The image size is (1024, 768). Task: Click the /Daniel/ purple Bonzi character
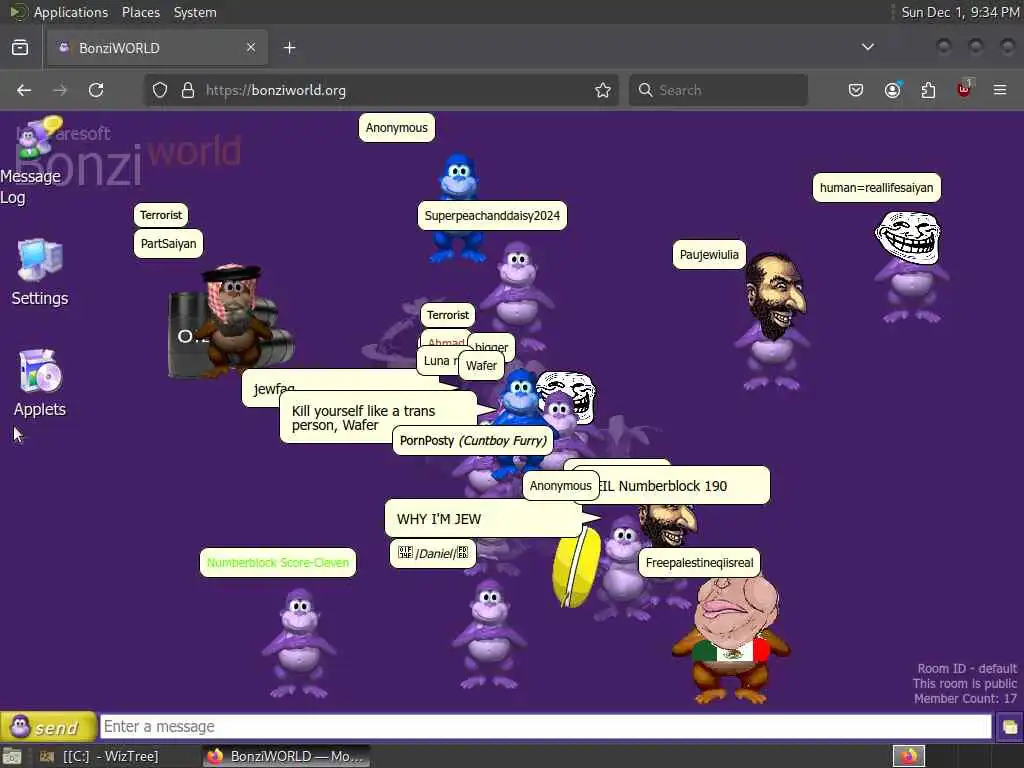[489, 632]
